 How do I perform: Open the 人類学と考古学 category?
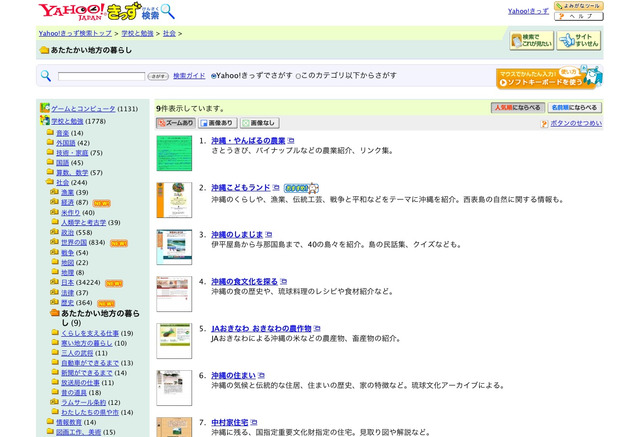(x=84, y=222)
